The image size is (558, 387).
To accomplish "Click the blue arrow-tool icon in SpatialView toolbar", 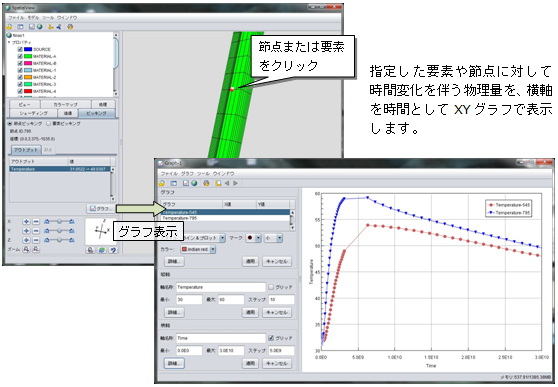I will pyautogui.click(x=59, y=27).
